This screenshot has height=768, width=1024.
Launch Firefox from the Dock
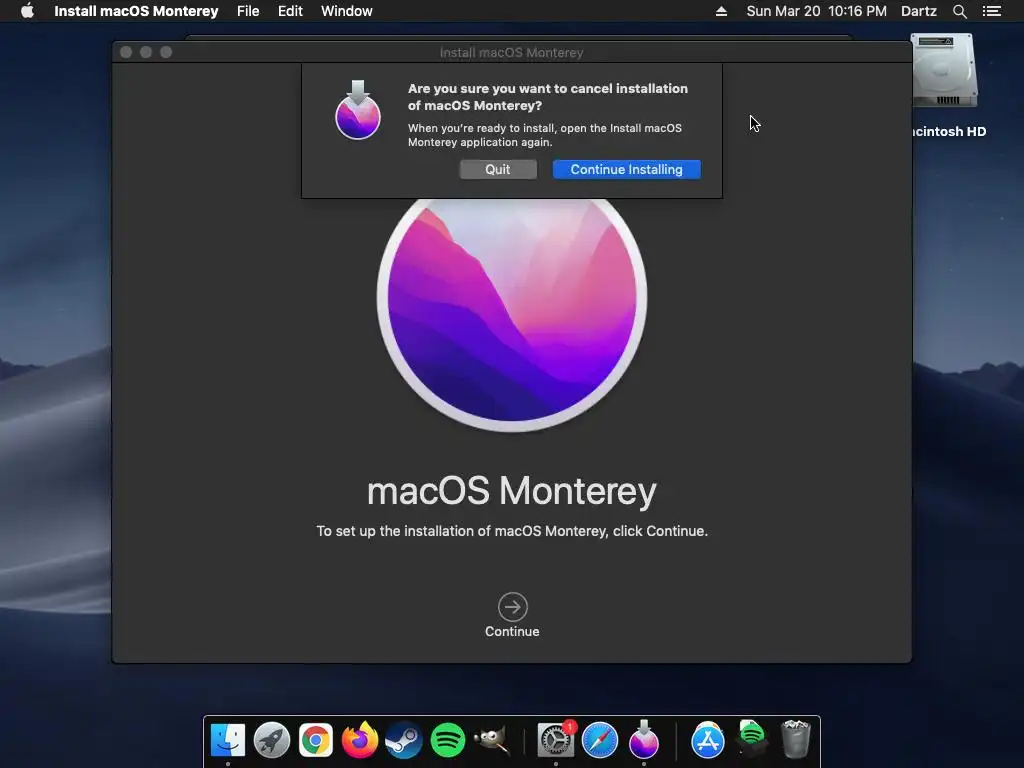[360, 740]
